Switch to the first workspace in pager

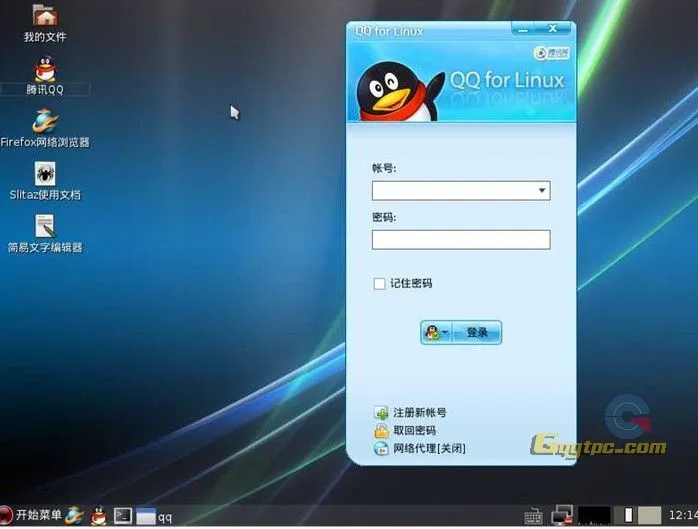click(x=625, y=515)
